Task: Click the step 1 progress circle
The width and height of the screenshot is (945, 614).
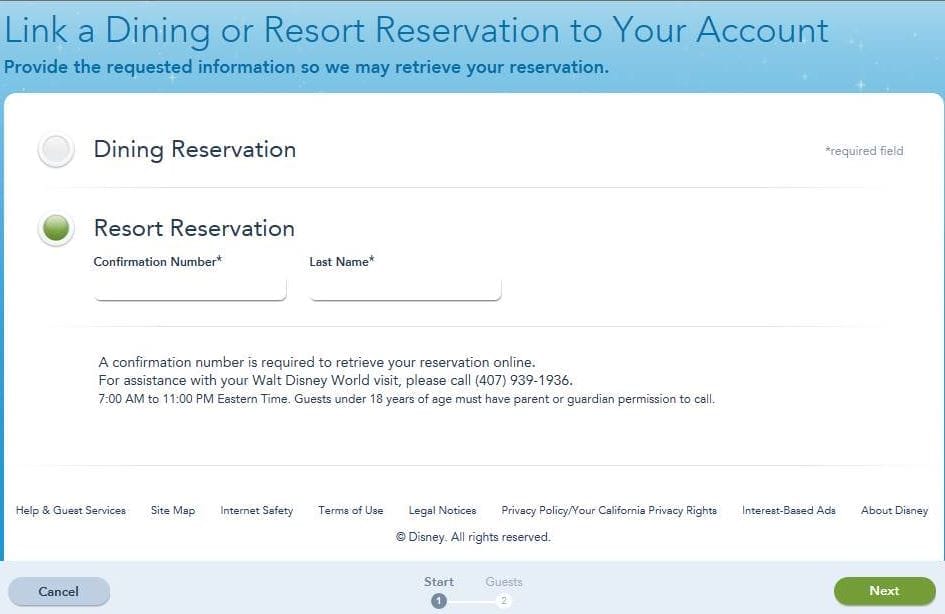Action: 438,600
